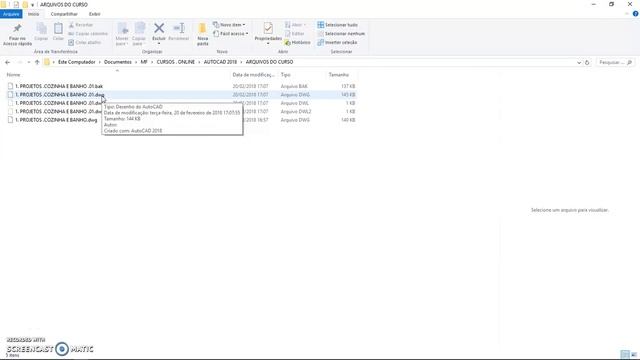
Task: Click Editar in the ribbon
Action: pos(295,33)
